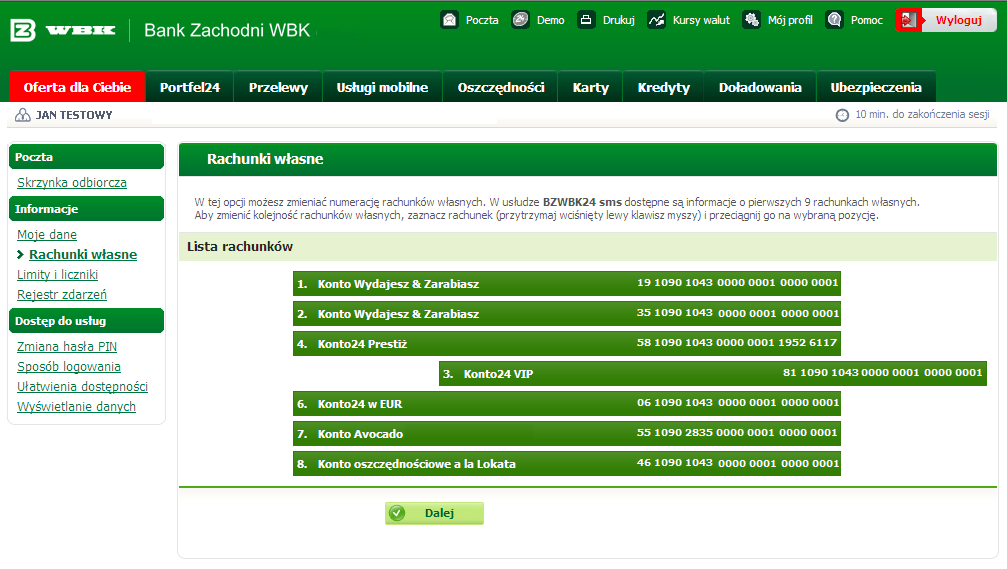
Task: Click the Poczta text link in header
Action: tap(482, 21)
